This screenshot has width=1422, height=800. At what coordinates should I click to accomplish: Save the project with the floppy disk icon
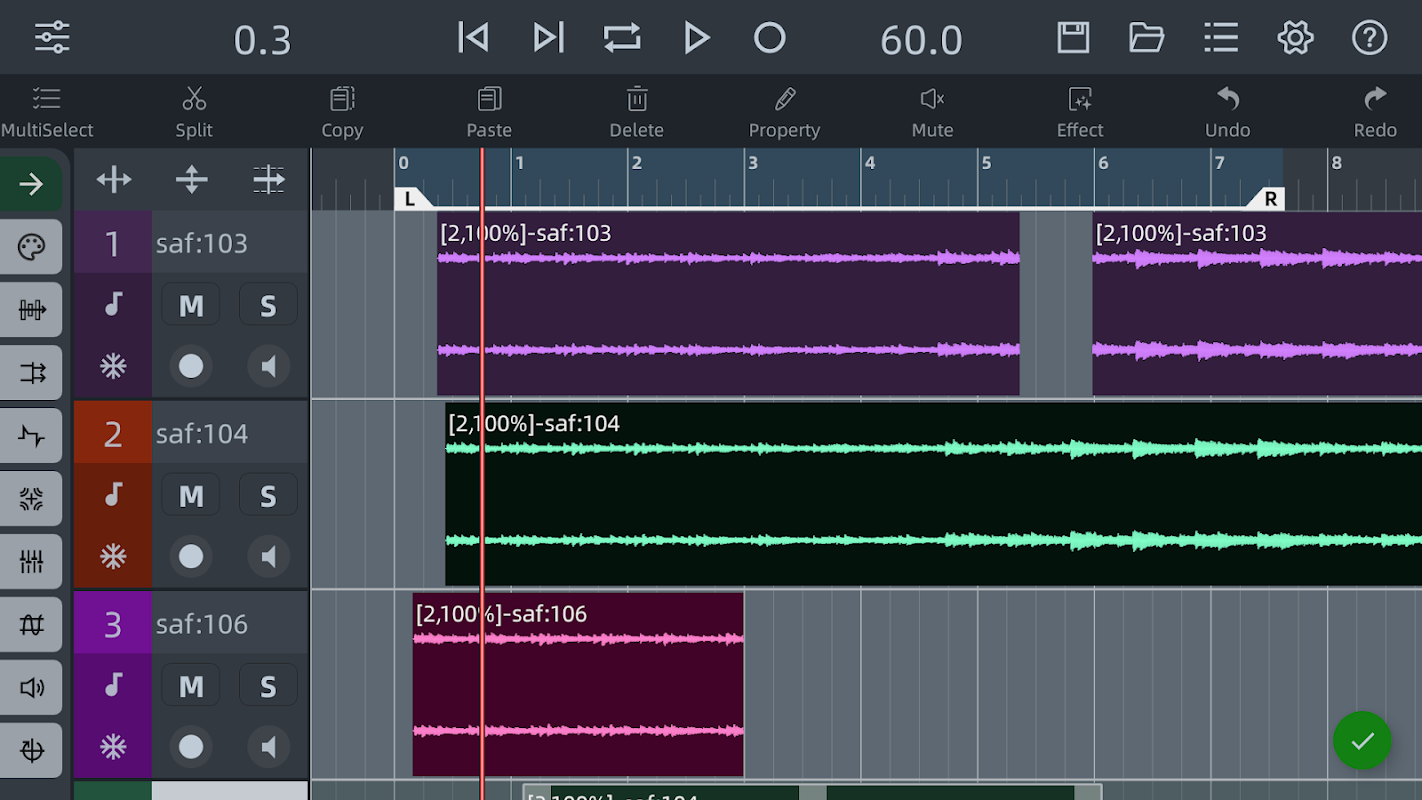[1073, 38]
